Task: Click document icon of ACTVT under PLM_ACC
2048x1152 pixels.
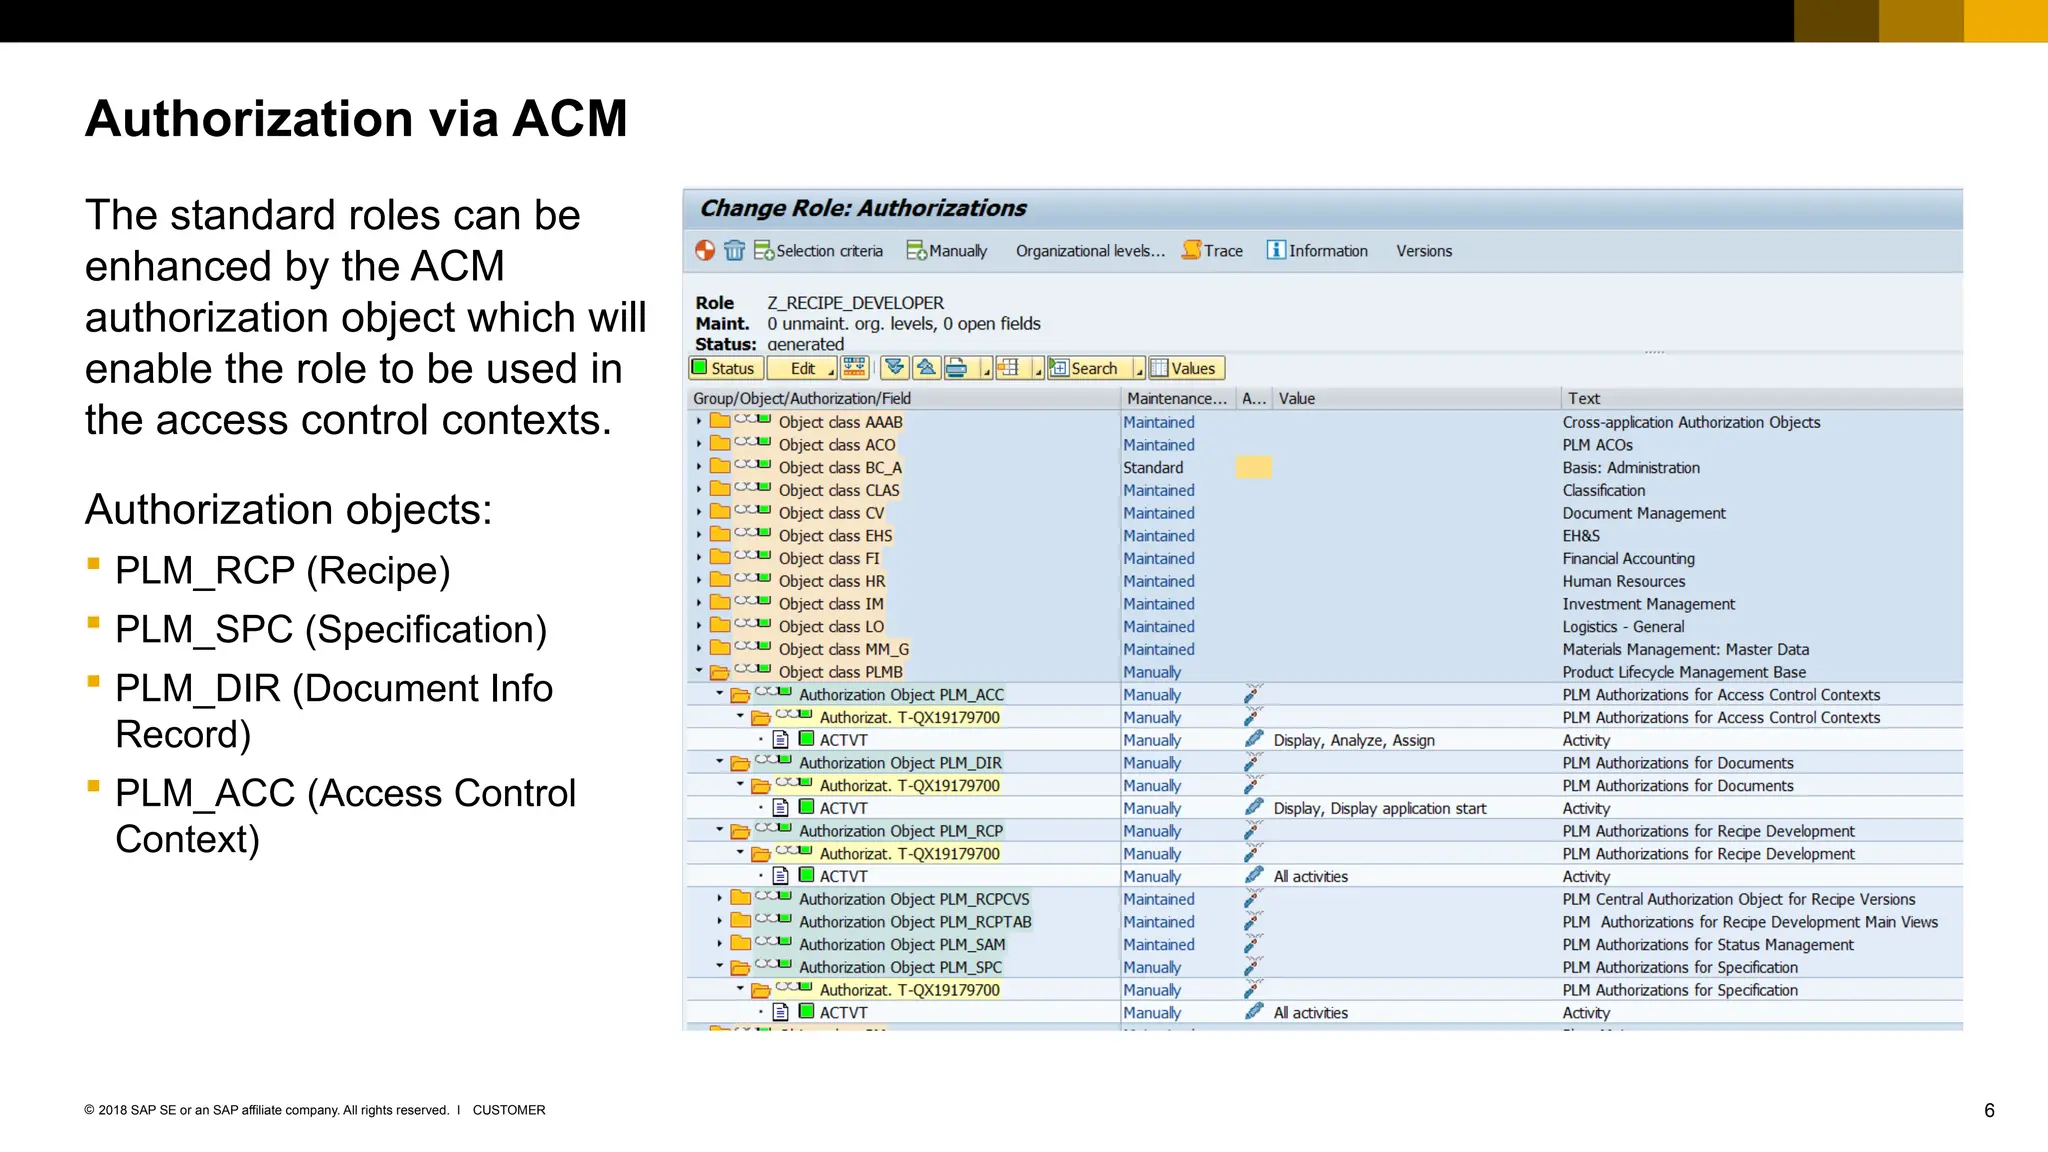Action: point(781,740)
